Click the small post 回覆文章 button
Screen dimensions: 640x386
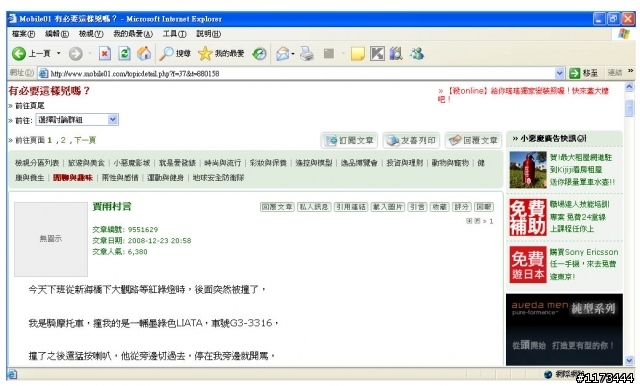(277, 207)
